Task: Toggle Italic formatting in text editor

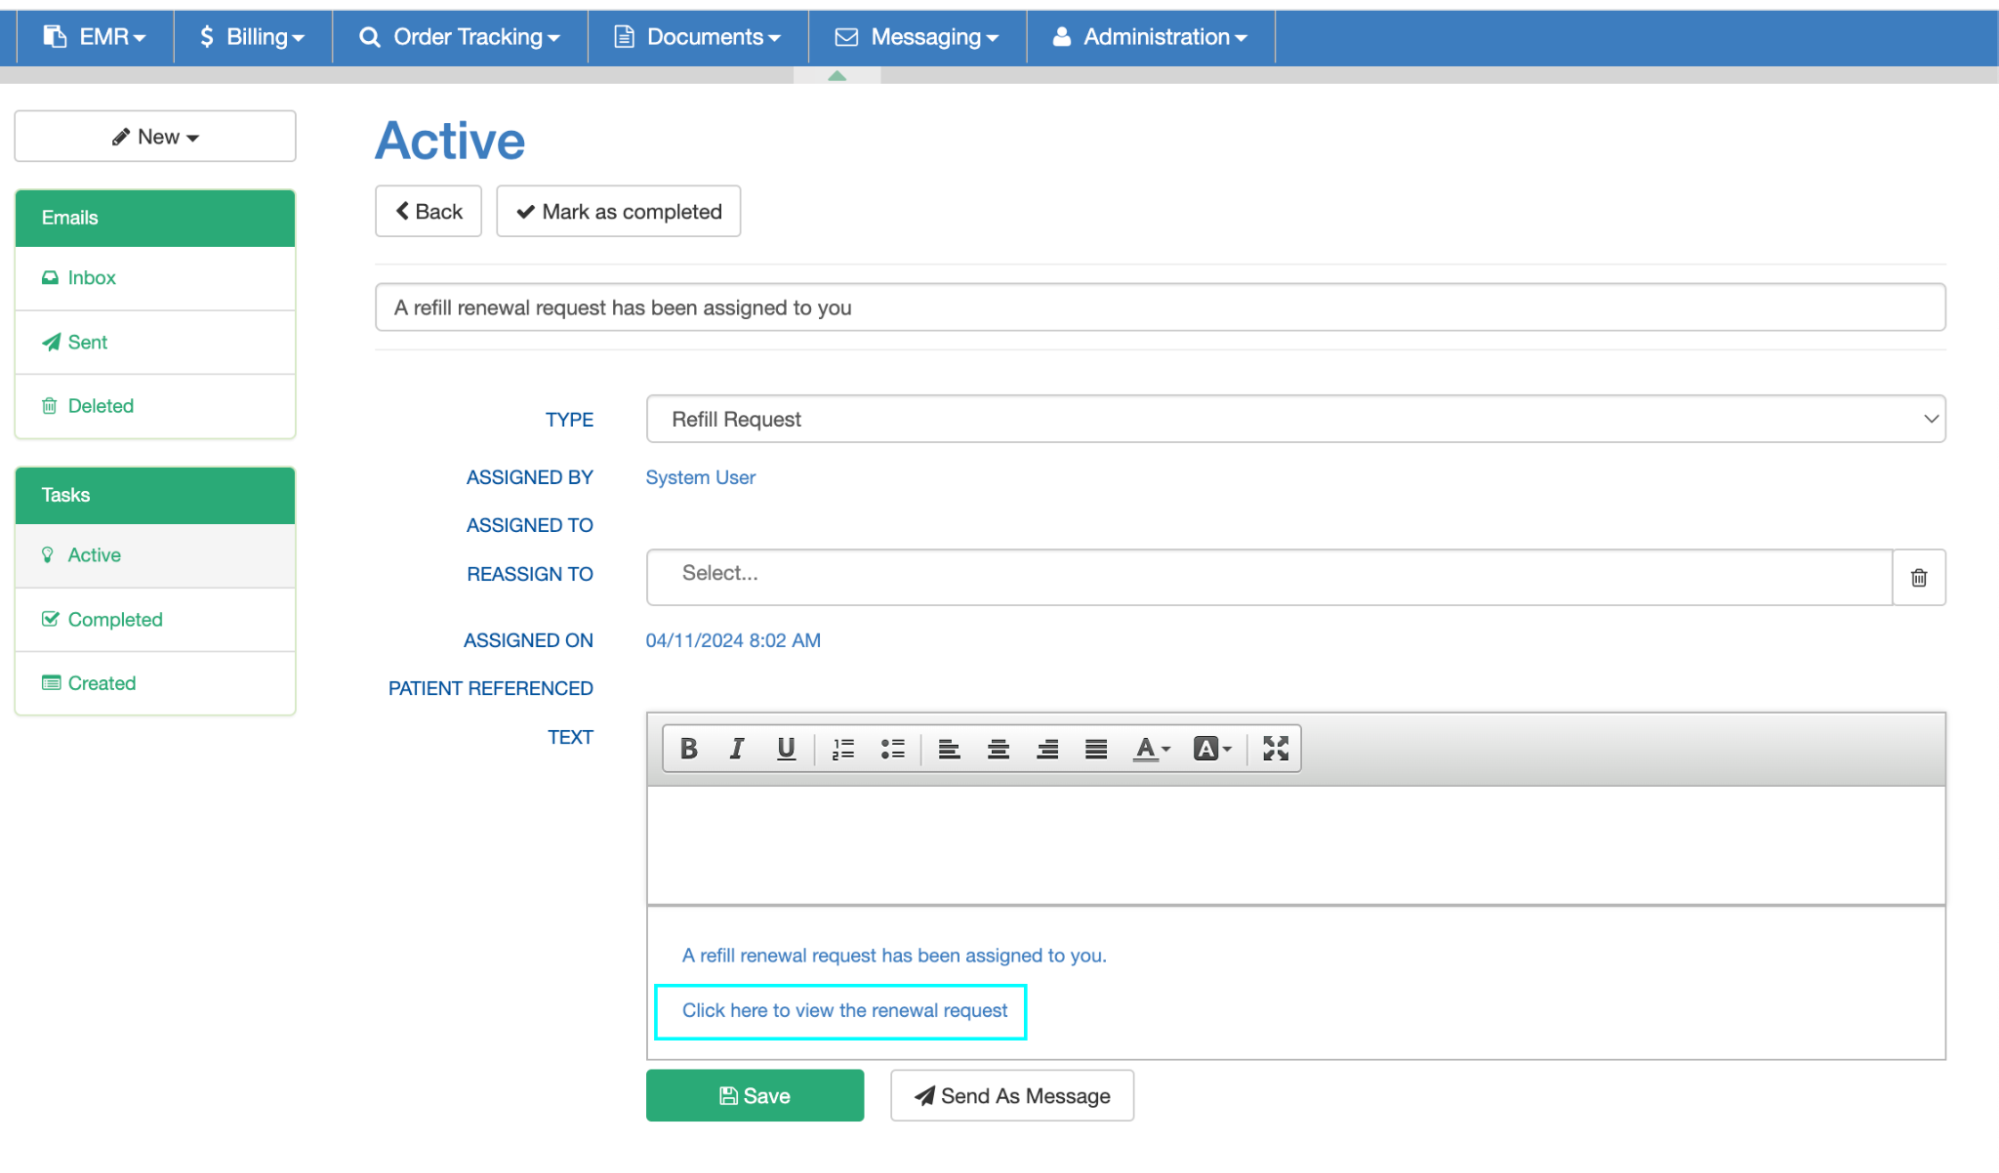Action: [737, 749]
